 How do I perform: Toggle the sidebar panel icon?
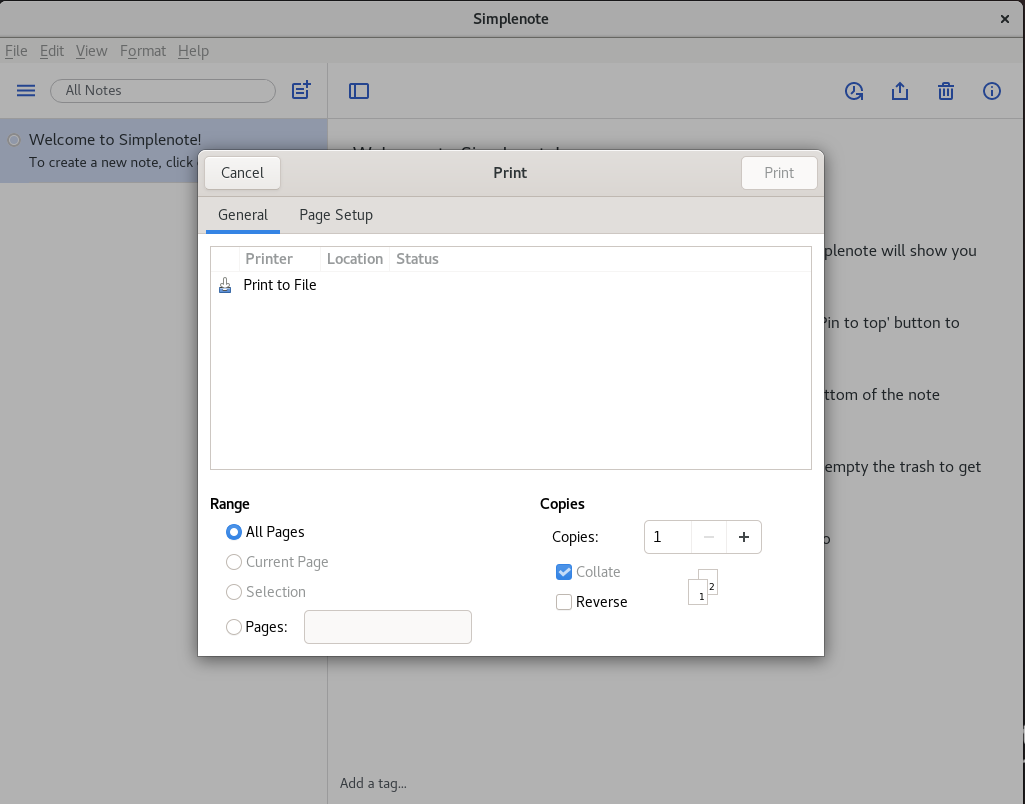pyautogui.click(x=359, y=91)
